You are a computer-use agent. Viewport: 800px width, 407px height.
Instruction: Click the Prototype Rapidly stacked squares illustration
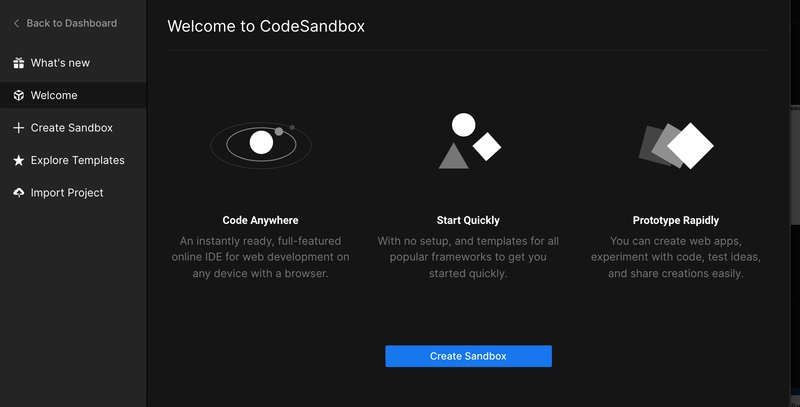(676, 145)
